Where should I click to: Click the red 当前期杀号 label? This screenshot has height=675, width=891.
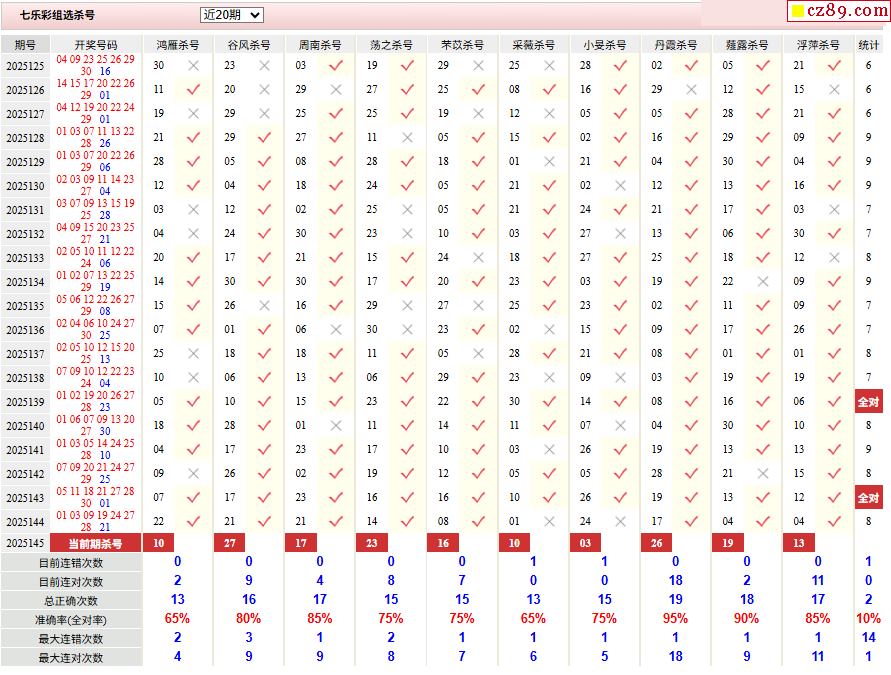point(95,543)
